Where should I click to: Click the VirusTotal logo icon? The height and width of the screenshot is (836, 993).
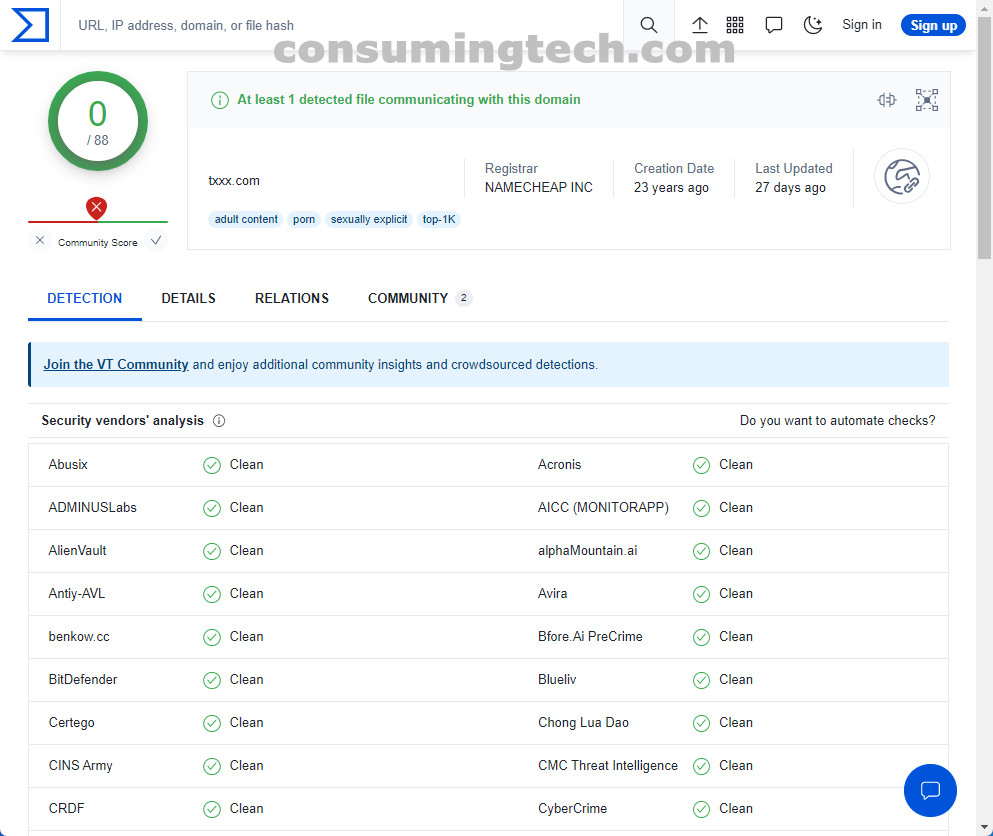[x=30, y=25]
